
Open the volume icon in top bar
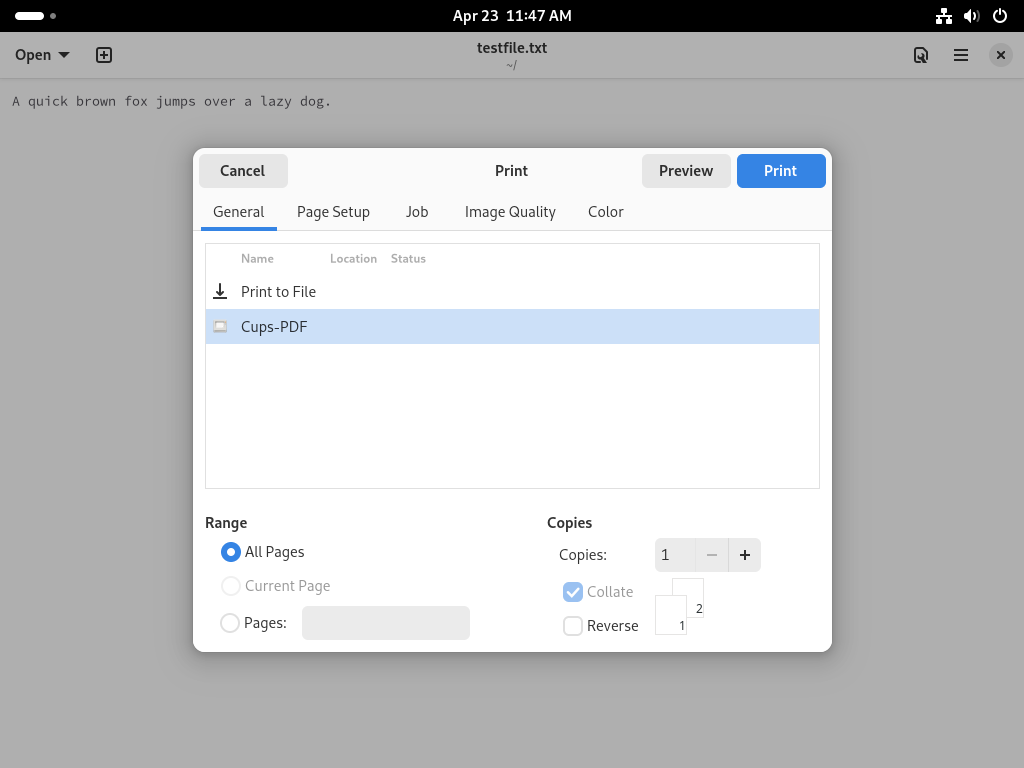click(x=972, y=16)
